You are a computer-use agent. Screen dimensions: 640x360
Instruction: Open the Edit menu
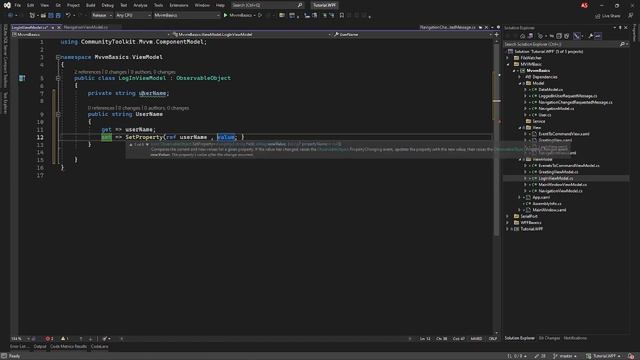pyautogui.click(x=31, y=5)
